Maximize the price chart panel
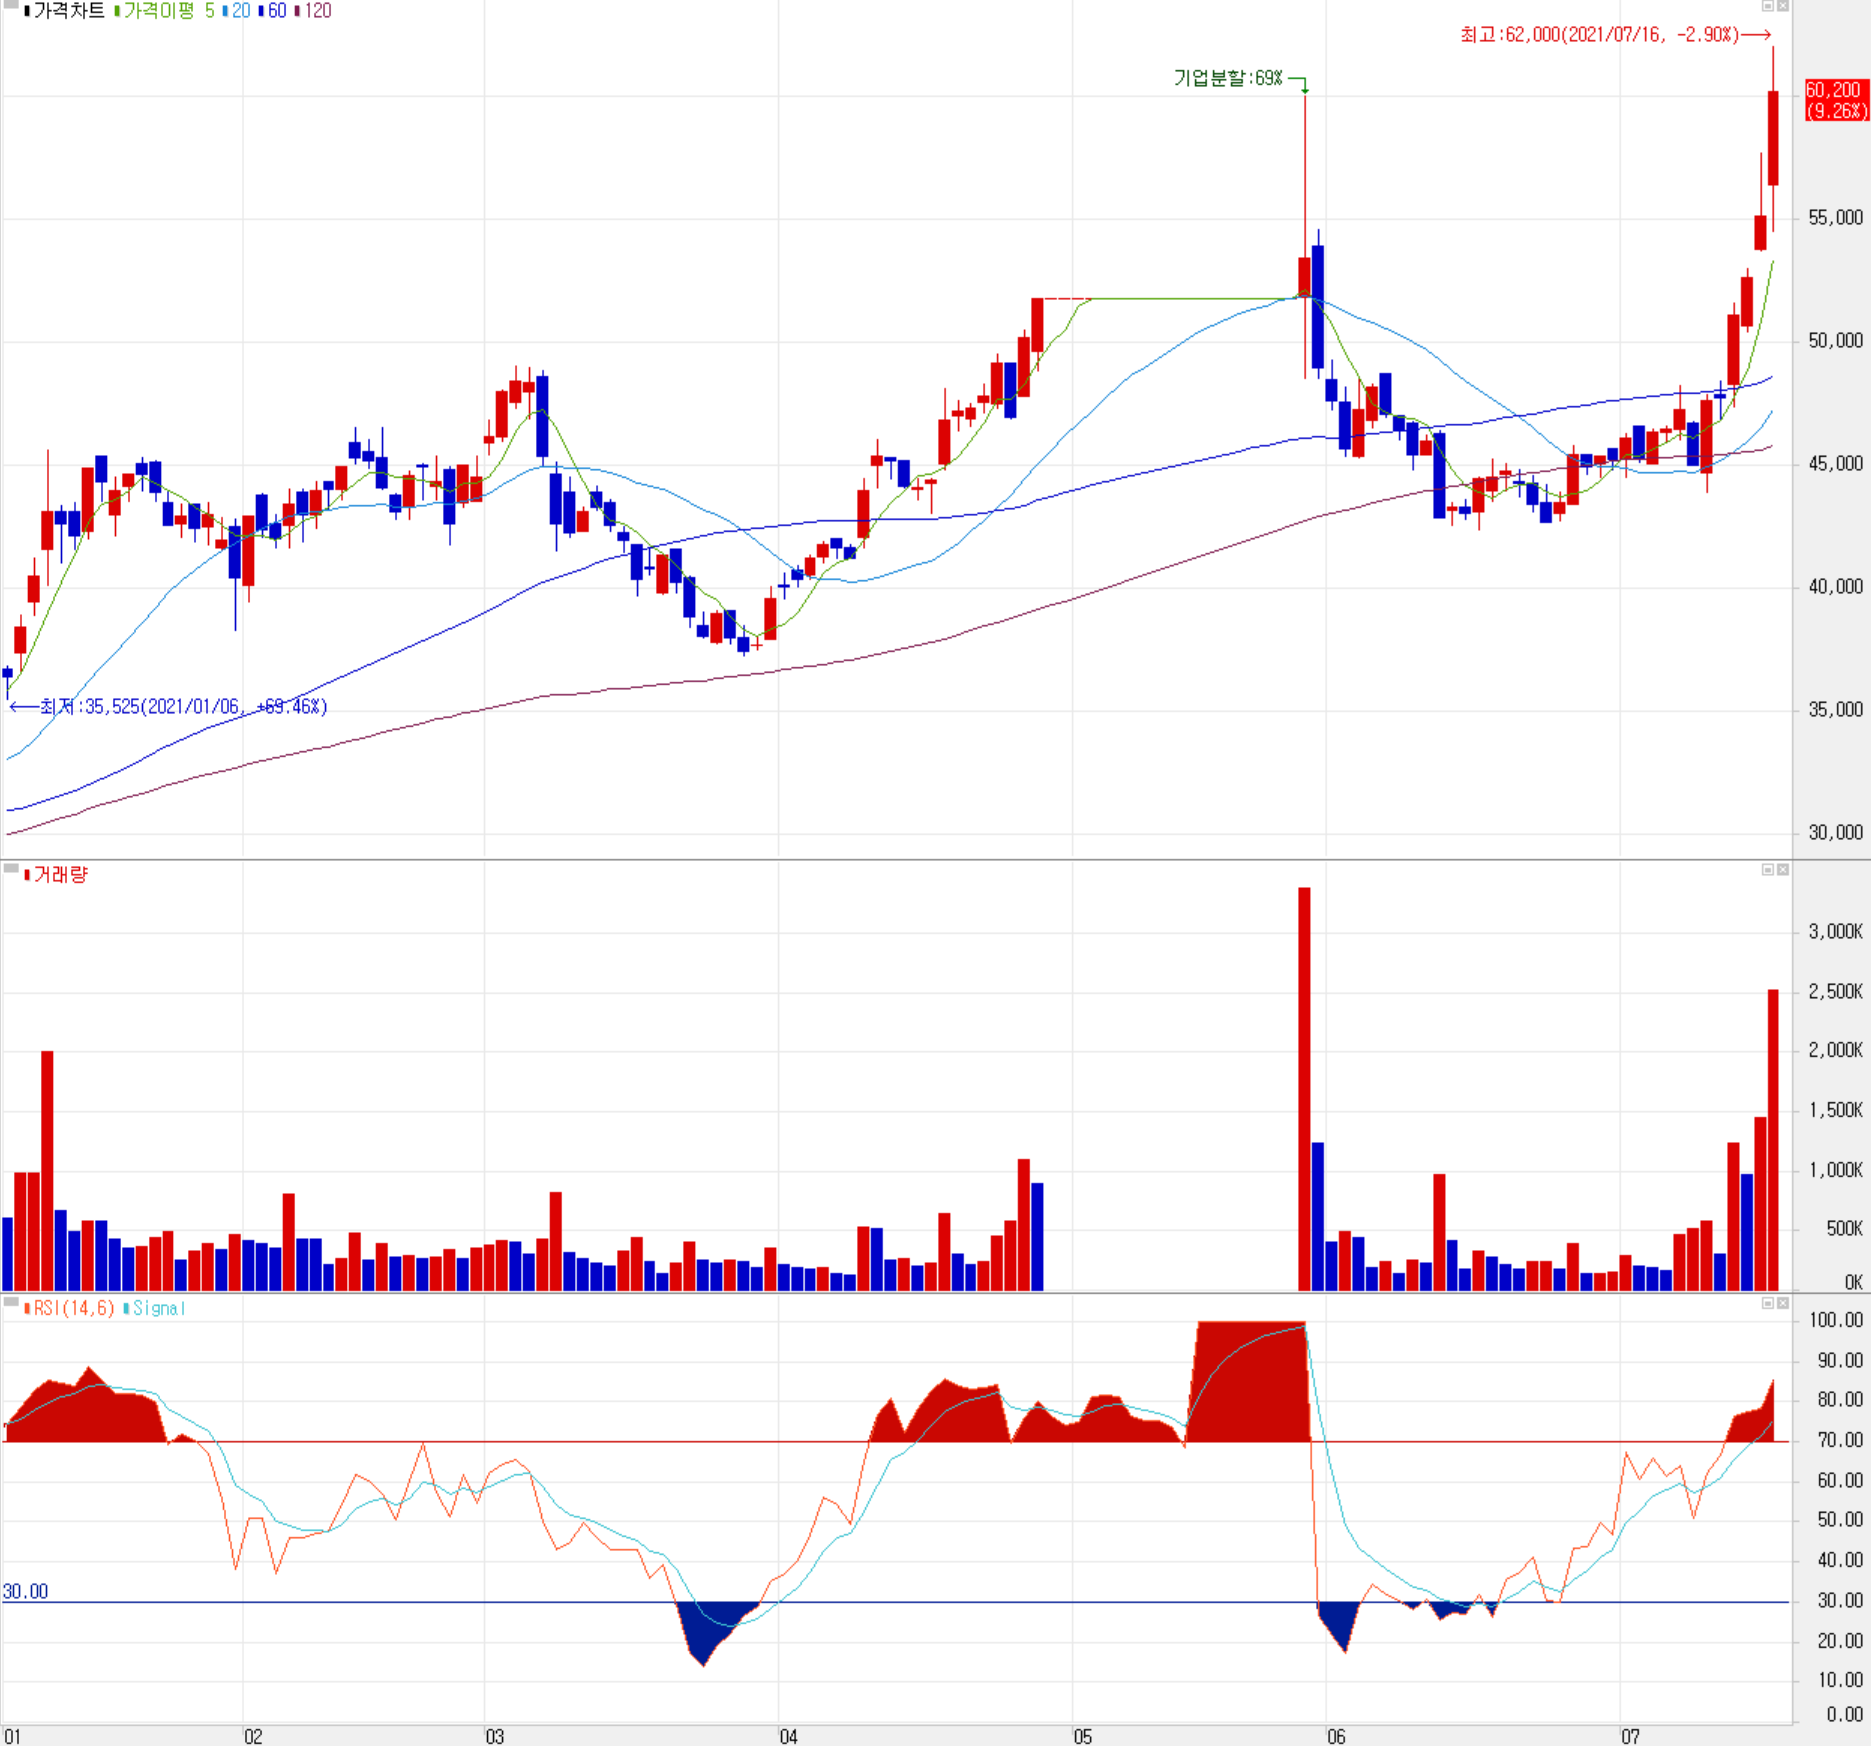The height and width of the screenshot is (1746, 1871). [1767, 6]
